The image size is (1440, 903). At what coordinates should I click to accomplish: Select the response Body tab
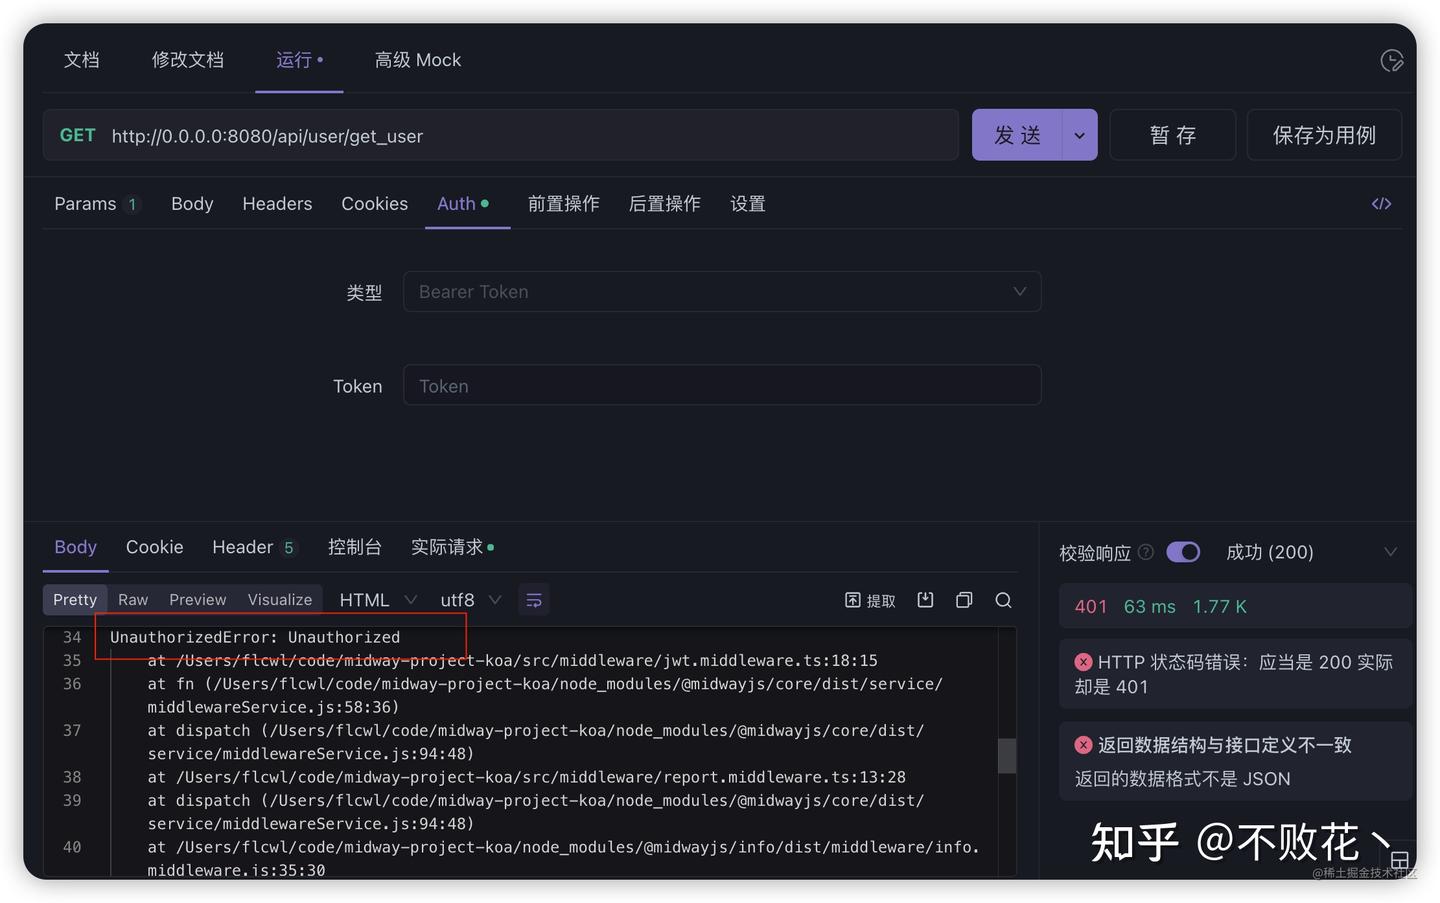tap(76, 547)
